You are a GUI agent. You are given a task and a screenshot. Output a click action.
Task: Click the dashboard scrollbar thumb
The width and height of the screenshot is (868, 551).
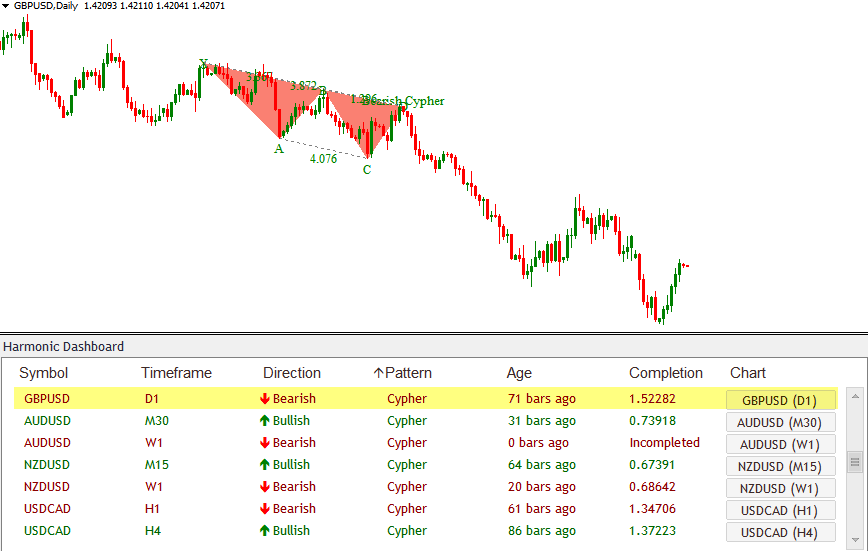pos(855,461)
